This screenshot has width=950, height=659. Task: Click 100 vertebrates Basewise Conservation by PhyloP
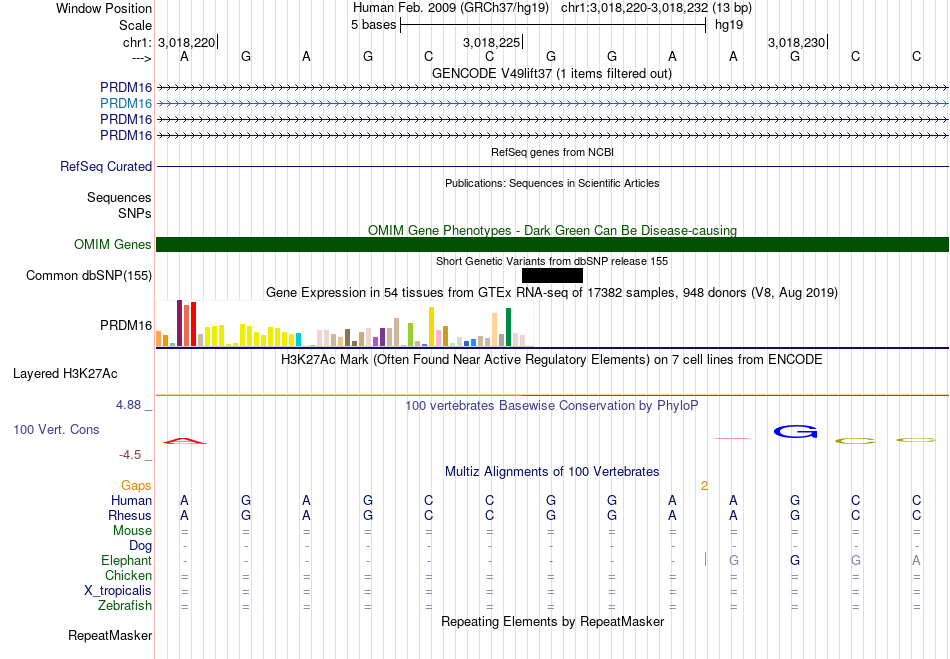pos(551,405)
